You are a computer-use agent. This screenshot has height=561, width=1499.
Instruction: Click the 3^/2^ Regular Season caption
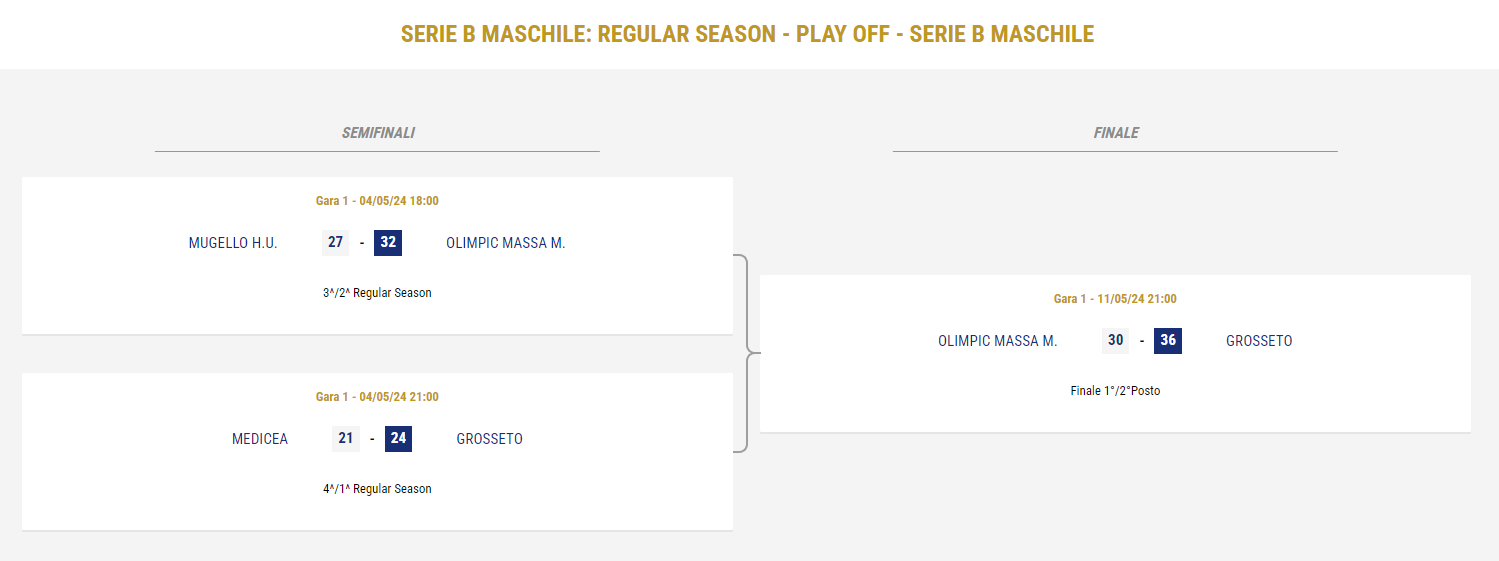tap(377, 293)
